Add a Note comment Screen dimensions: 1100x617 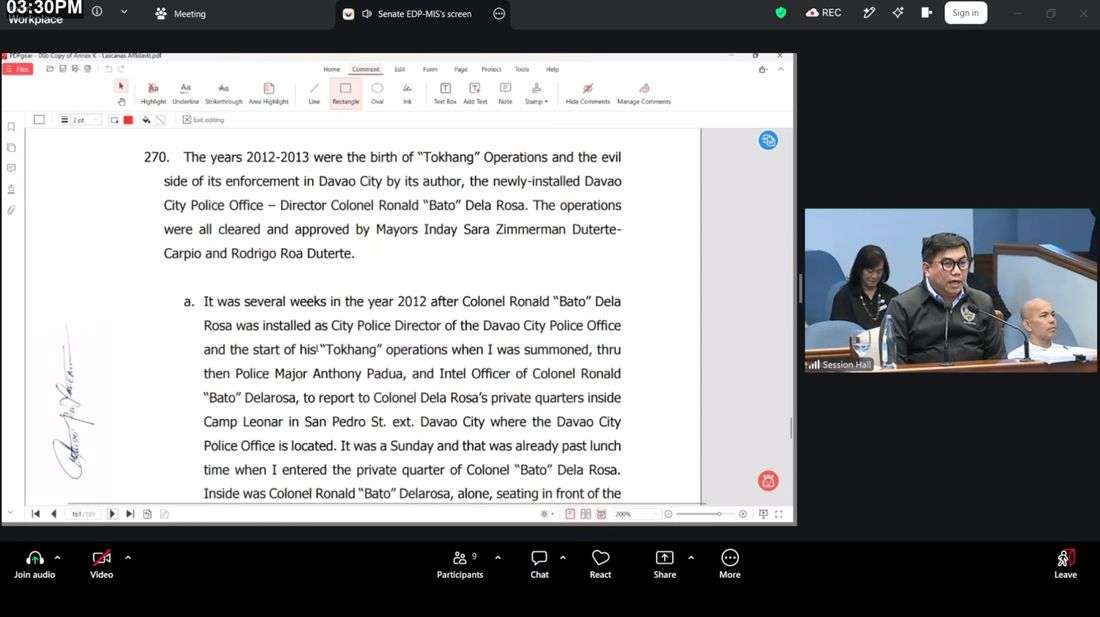coord(505,93)
